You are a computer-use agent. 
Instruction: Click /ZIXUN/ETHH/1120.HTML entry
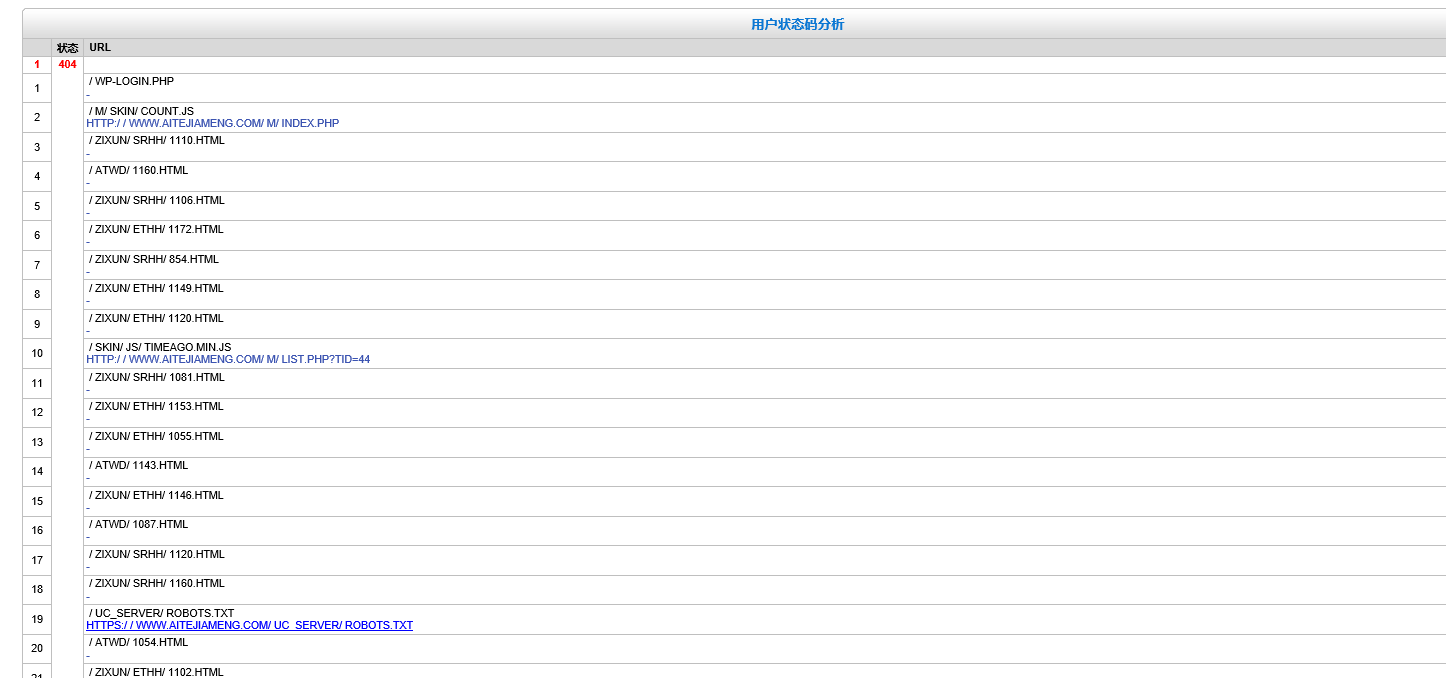156,318
